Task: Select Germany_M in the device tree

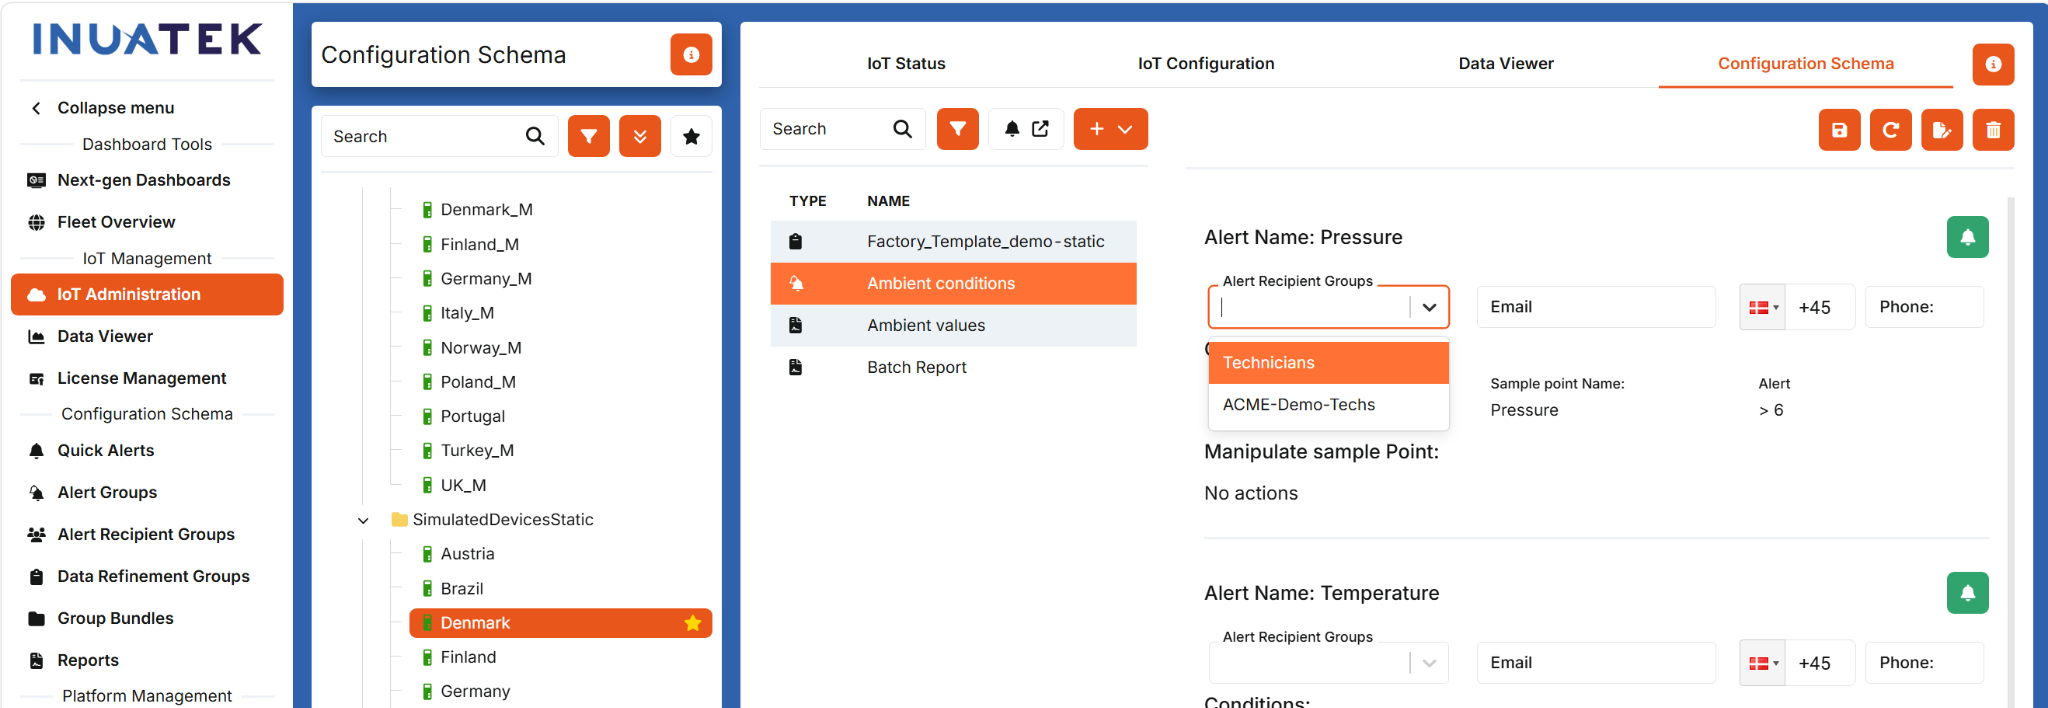Action: coord(486,279)
